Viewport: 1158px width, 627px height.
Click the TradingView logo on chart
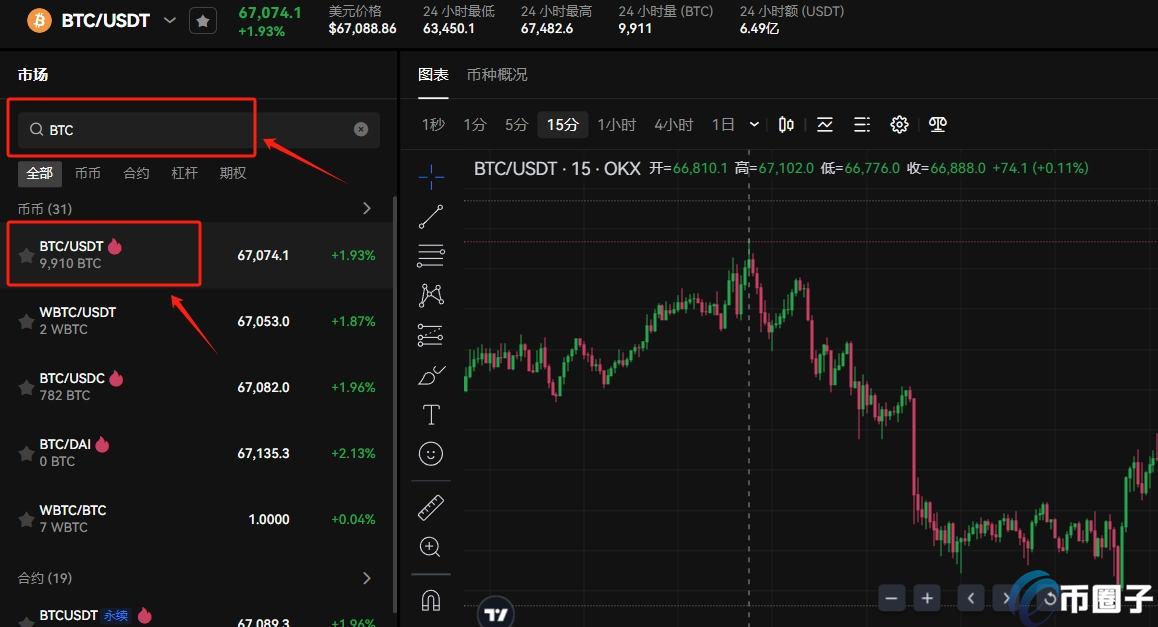click(x=496, y=613)
